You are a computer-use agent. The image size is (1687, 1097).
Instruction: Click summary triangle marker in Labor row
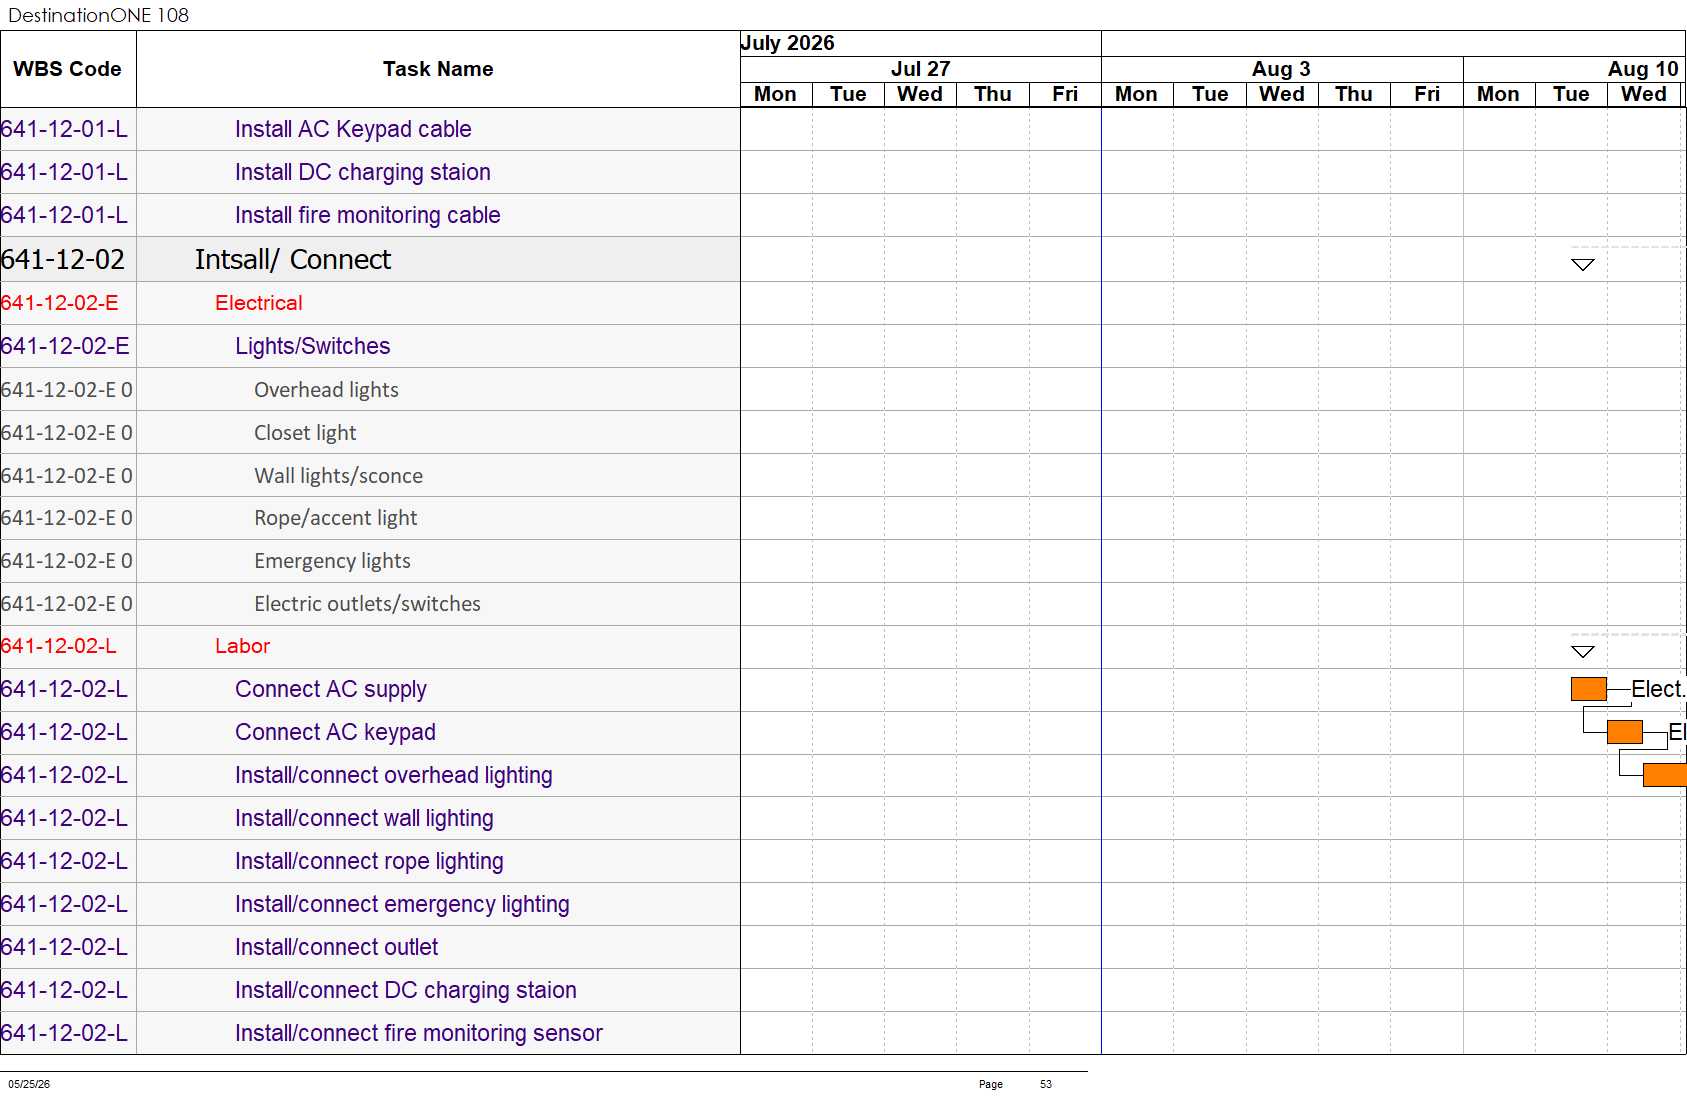[1582, 652]
